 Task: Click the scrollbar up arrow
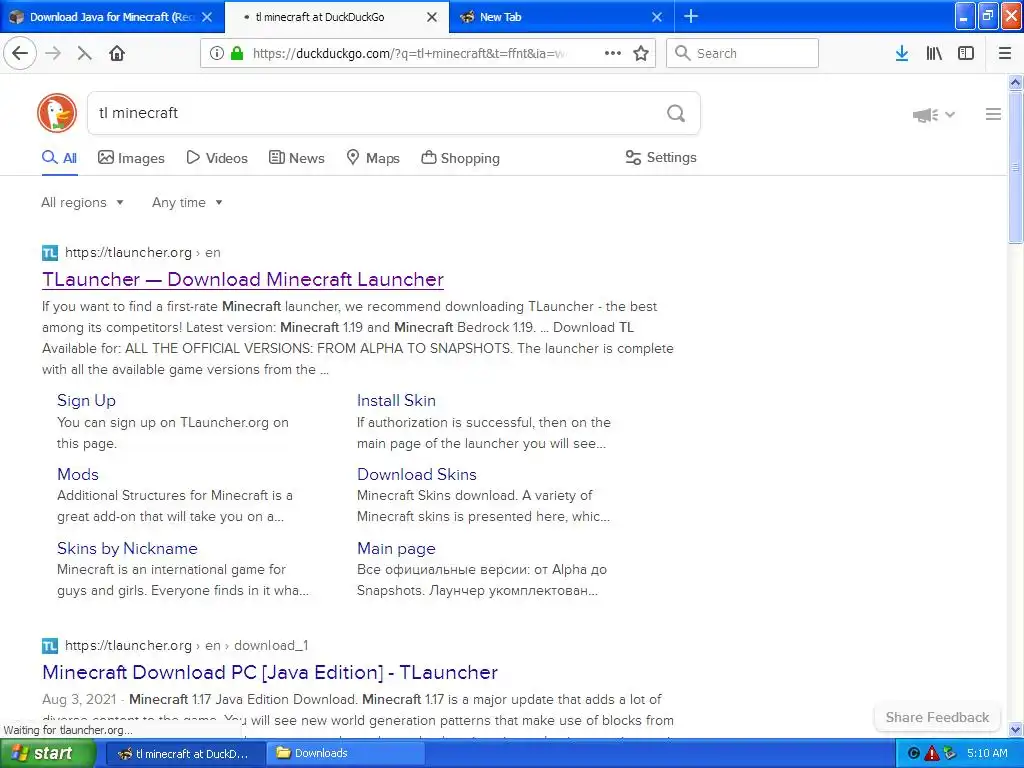[x=1015, y=83]
